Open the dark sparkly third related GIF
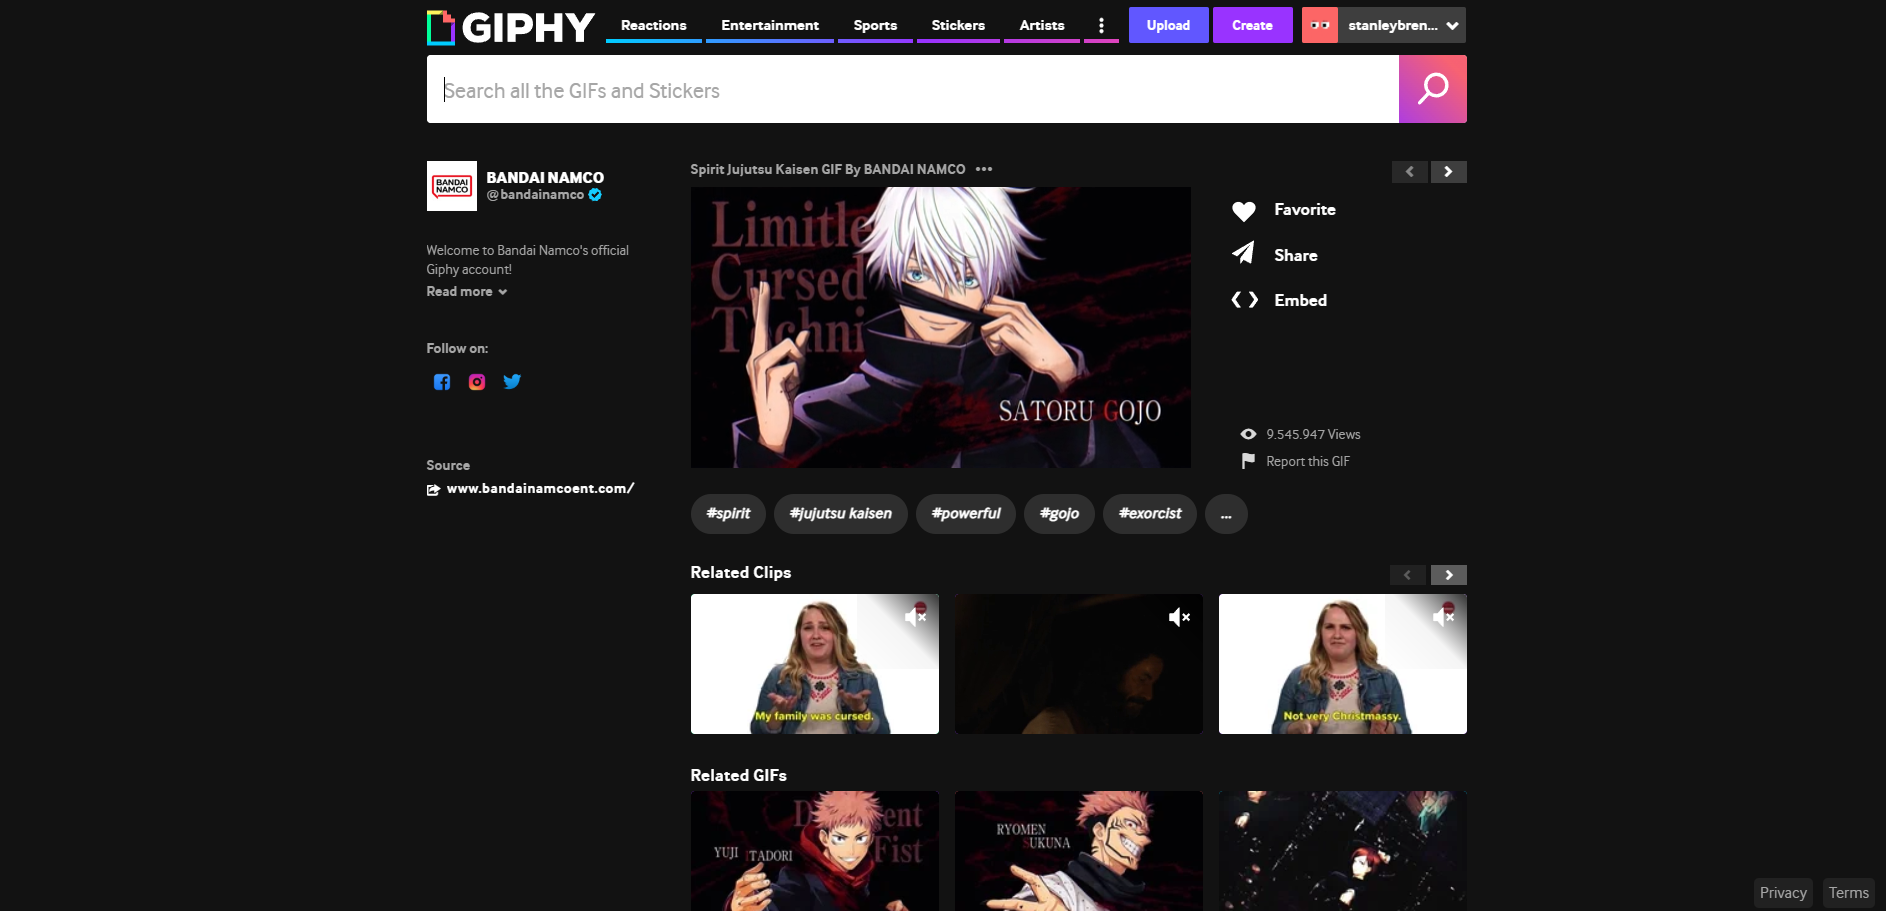The image size is (1886, 911). pos(1343,851)
